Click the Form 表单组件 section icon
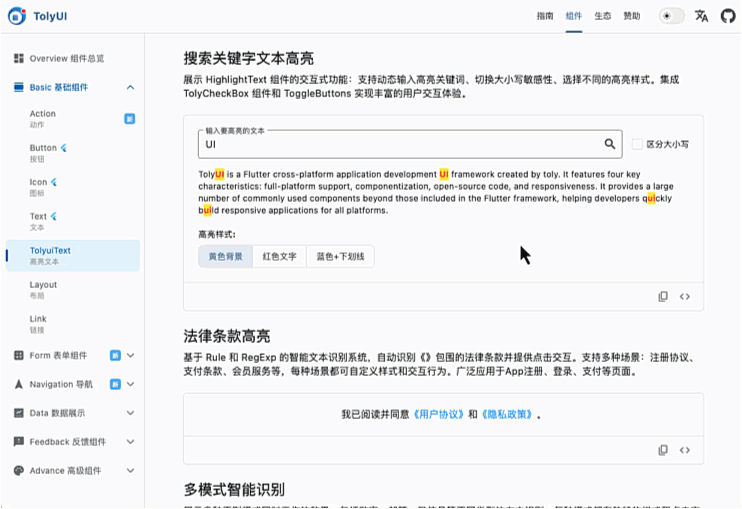The height and width of the screenshot is (509, 742). (x=18, y=355)
